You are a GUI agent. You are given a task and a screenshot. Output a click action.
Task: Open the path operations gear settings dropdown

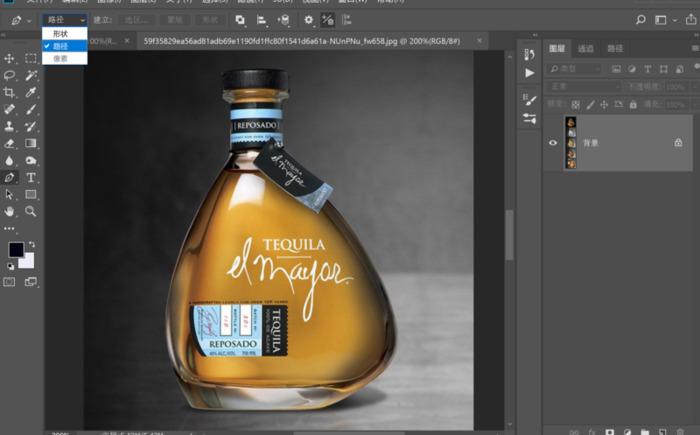pos(309,19)
